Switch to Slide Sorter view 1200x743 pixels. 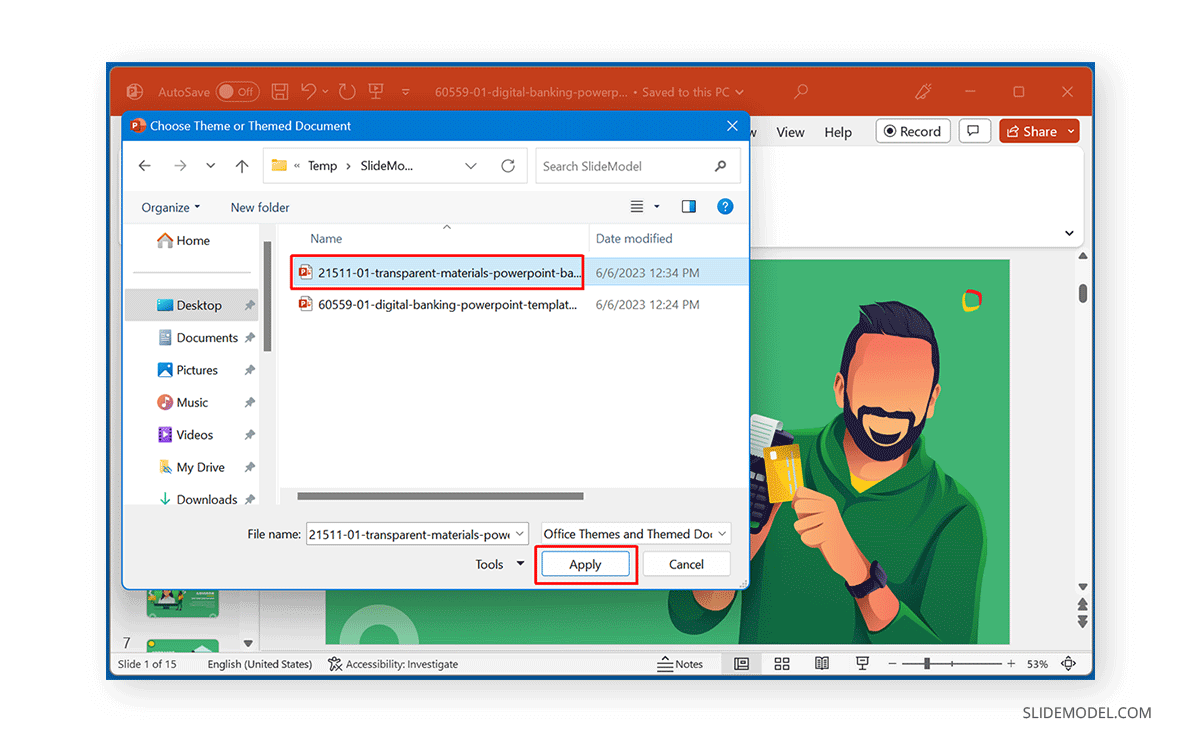pos(781,663)
